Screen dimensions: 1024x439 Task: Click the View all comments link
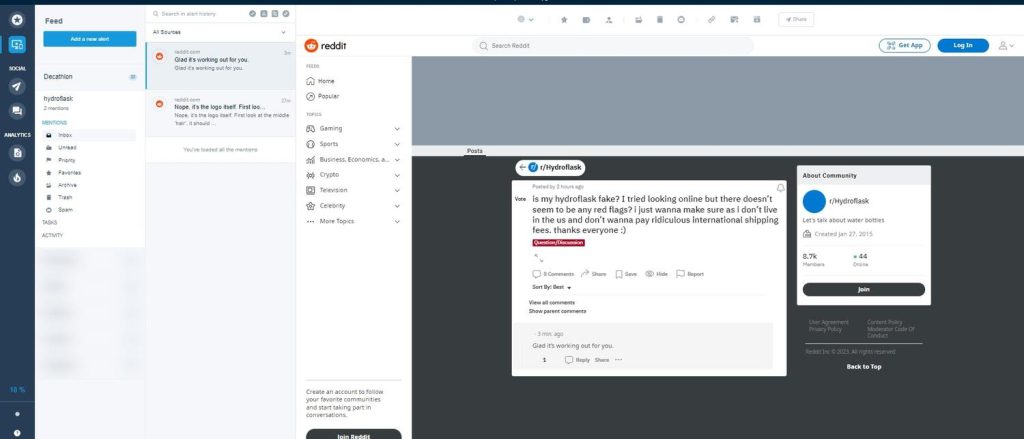552,303
